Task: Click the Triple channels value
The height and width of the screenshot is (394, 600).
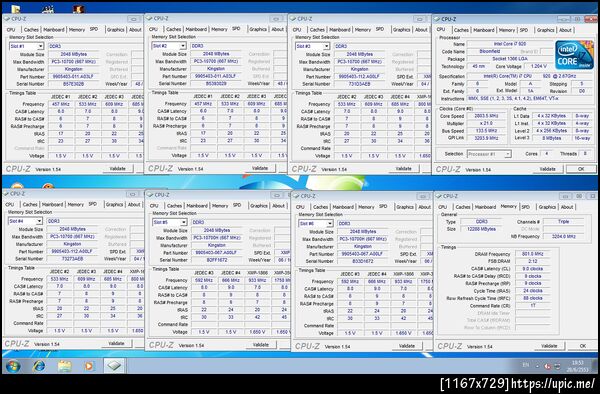Action: tap(563, 221)
